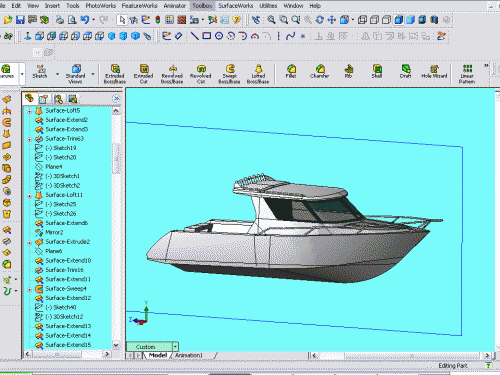Click the Lofted Surface icon in left toolbar

coord(7,134)
